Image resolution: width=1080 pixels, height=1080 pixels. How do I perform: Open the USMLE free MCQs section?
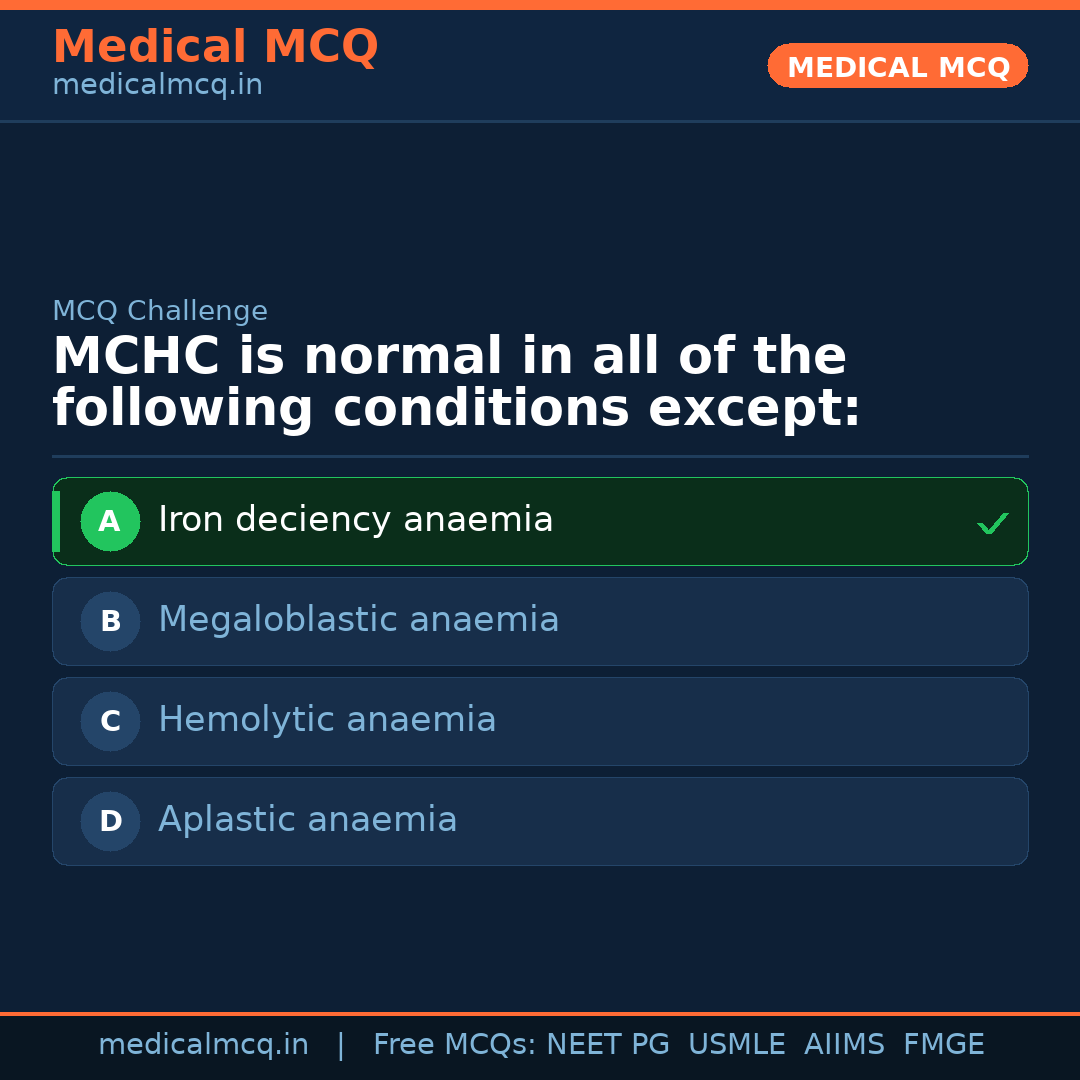click(737, 1044)
